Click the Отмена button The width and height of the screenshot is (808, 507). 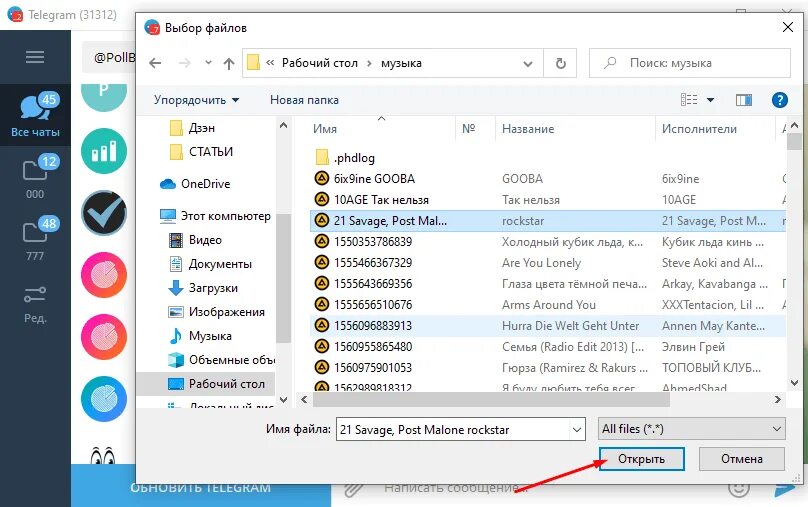tap(742, 459)
